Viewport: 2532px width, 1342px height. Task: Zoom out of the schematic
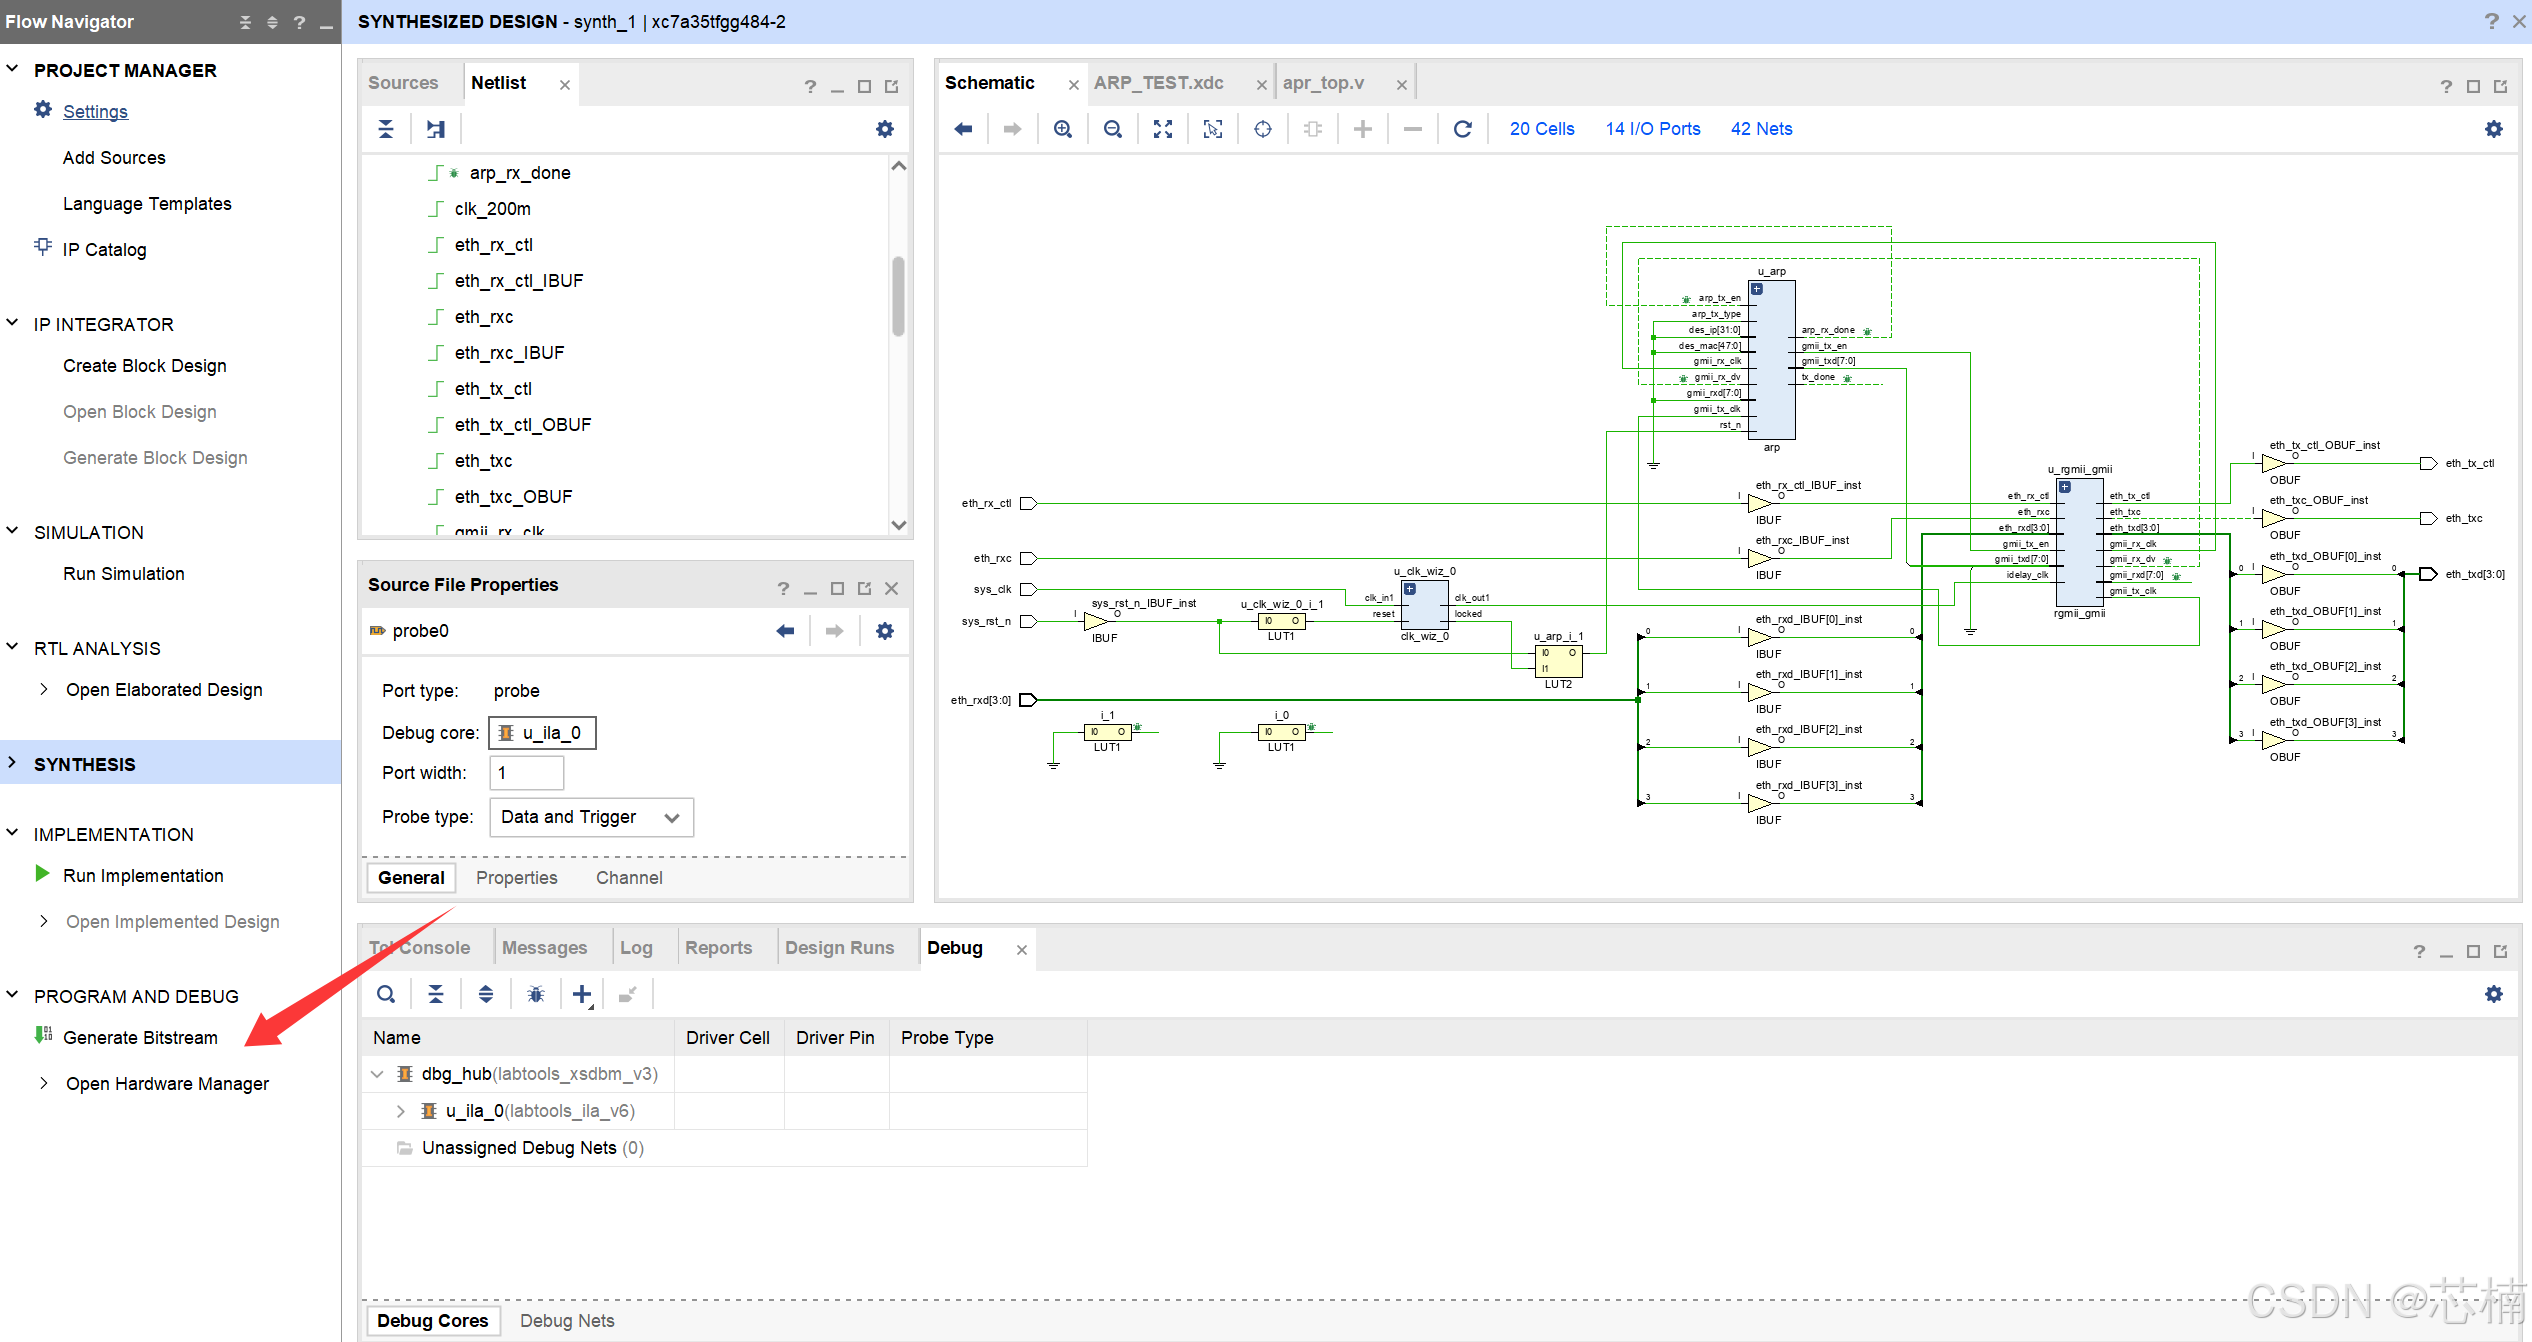point(1113,128)
